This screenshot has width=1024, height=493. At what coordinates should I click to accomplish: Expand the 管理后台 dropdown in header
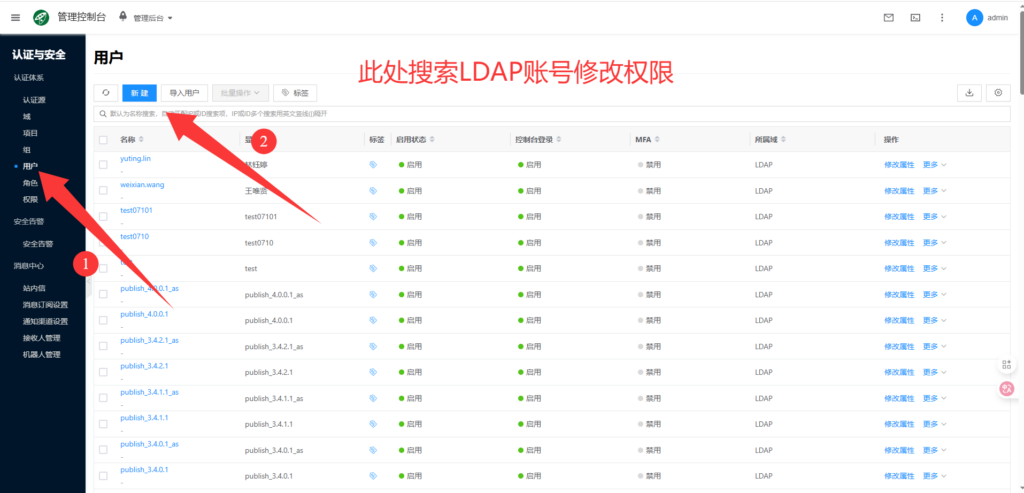[152, 18]
